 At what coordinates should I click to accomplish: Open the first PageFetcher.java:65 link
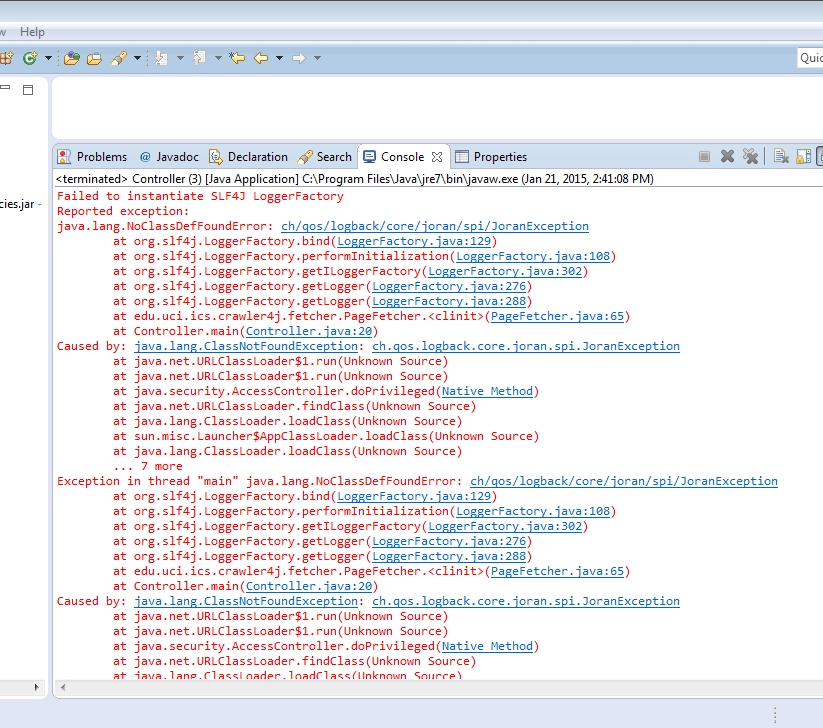click(x=558, y=316)
